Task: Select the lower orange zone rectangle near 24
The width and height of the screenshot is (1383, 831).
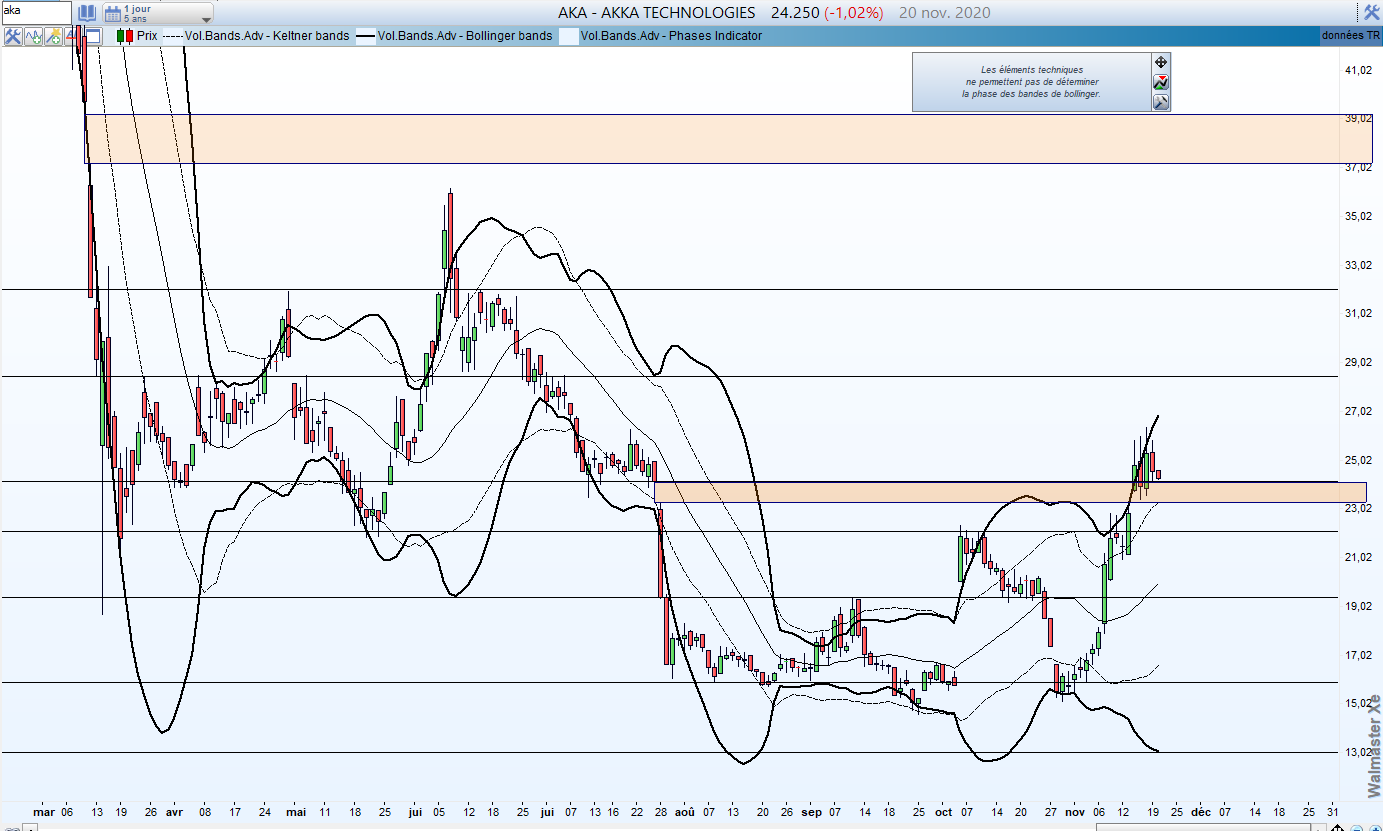Action: click(x=1010, y=492)
